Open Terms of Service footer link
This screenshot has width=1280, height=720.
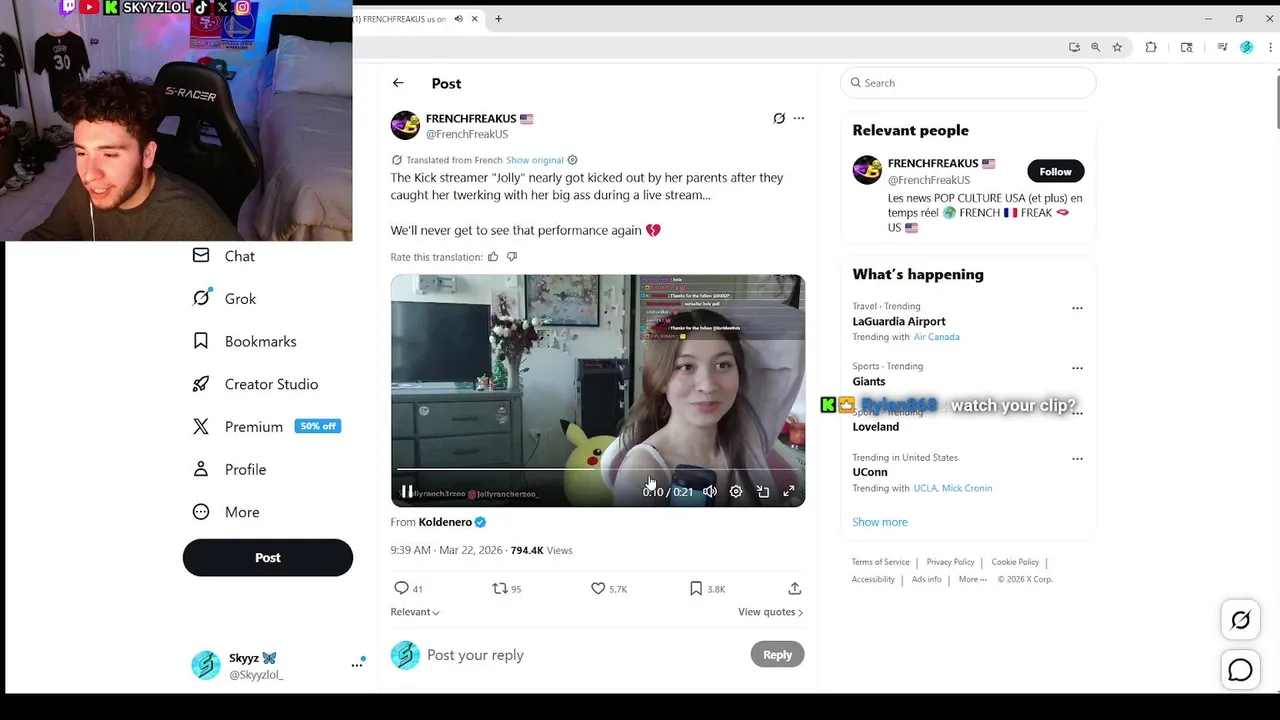pyautogui.click(x=880, y=562)
